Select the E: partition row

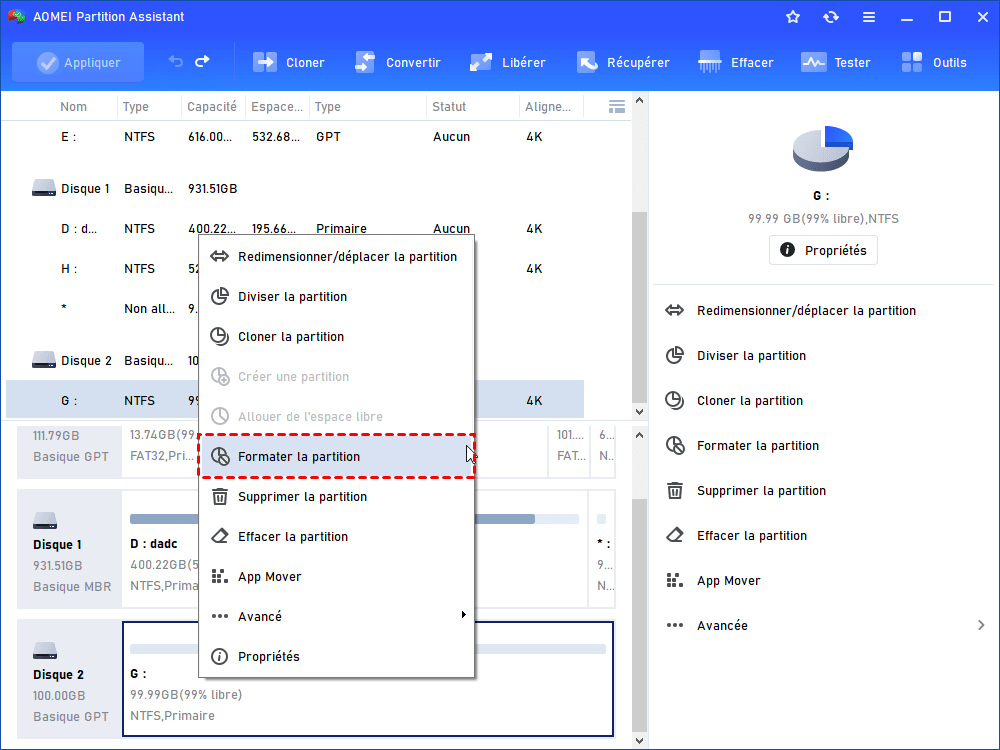300,137
